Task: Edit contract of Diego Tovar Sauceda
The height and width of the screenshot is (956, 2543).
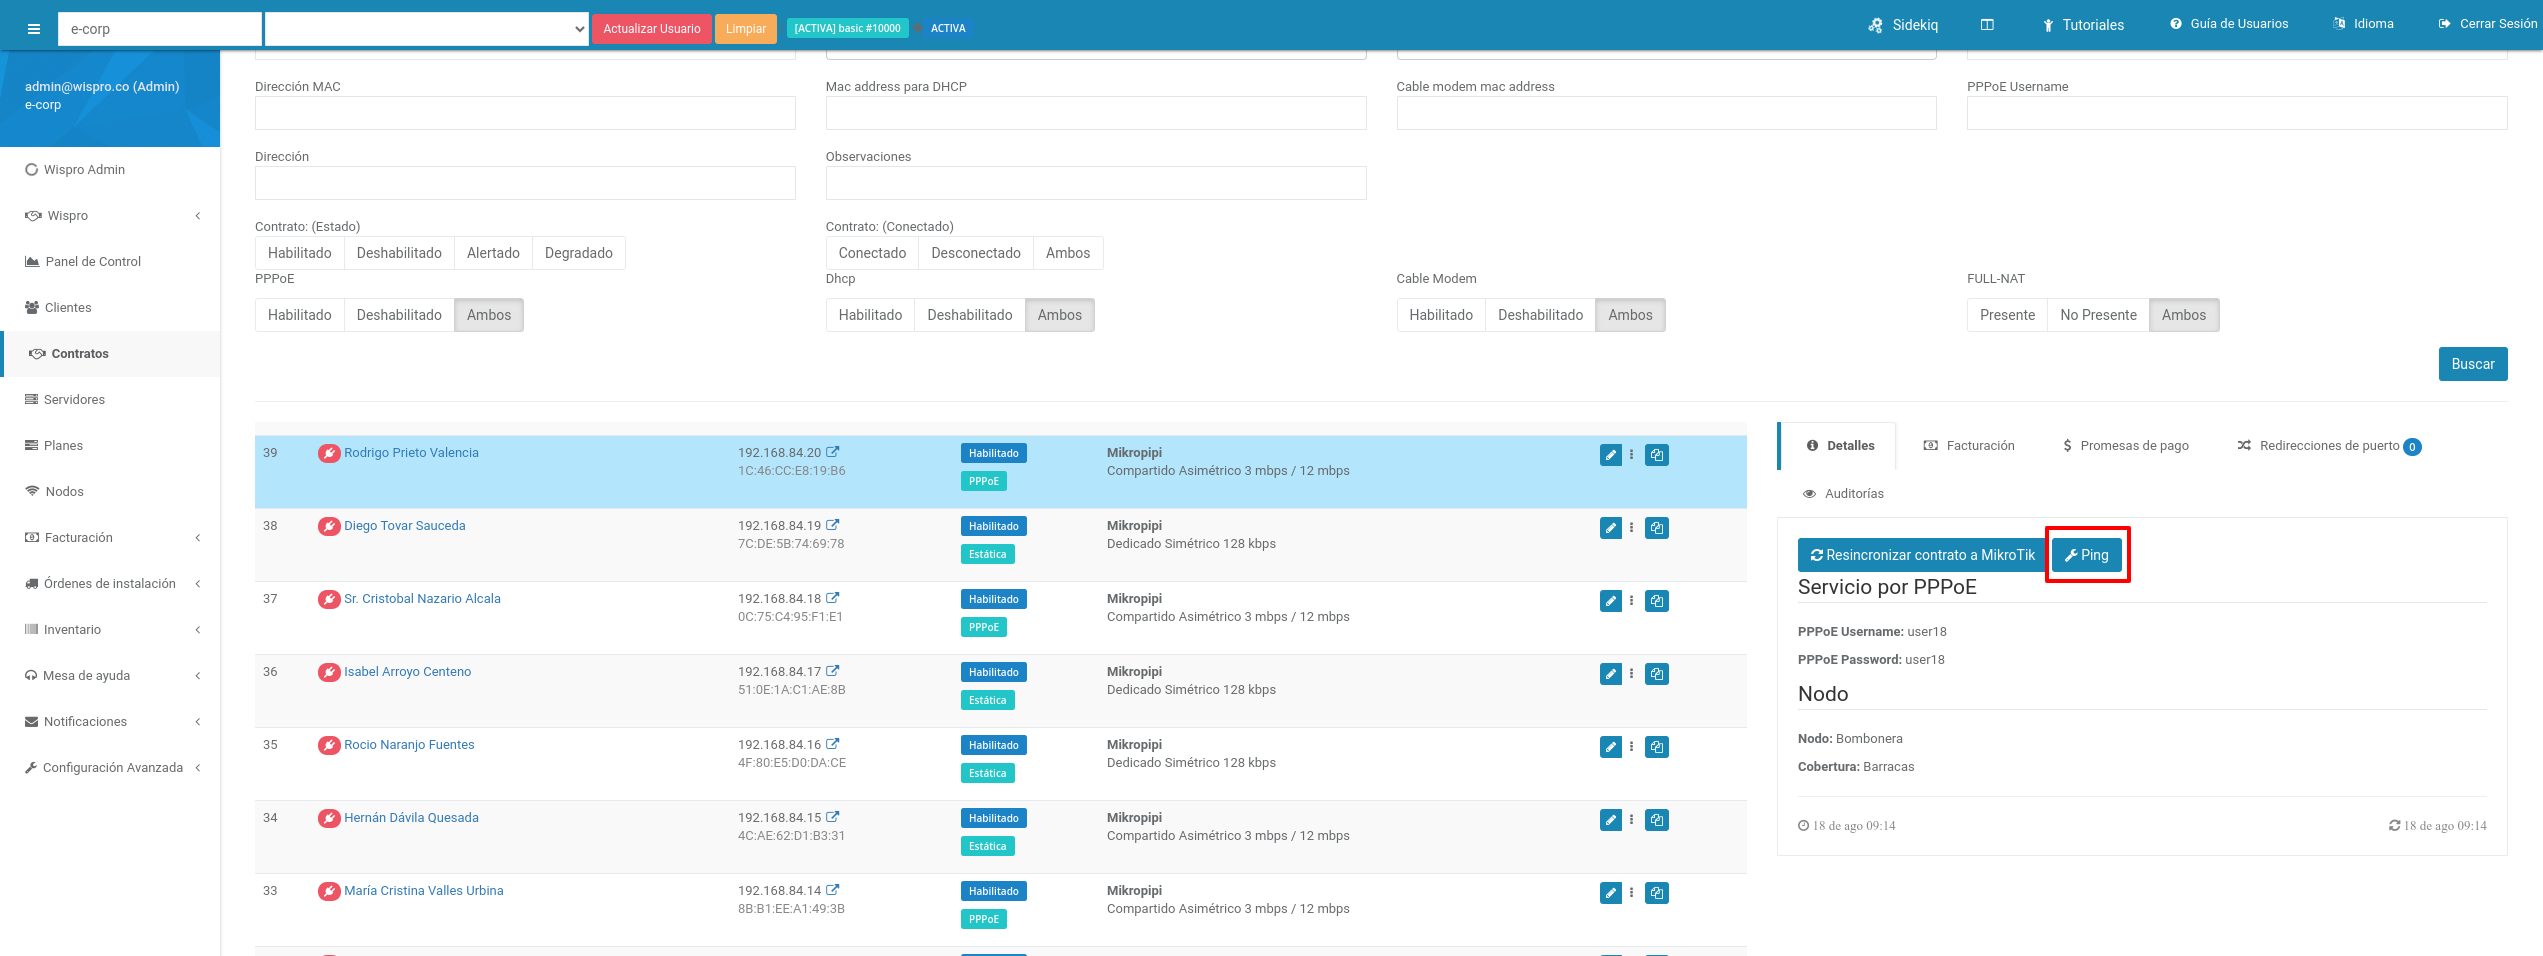Action: point(1610,528)
